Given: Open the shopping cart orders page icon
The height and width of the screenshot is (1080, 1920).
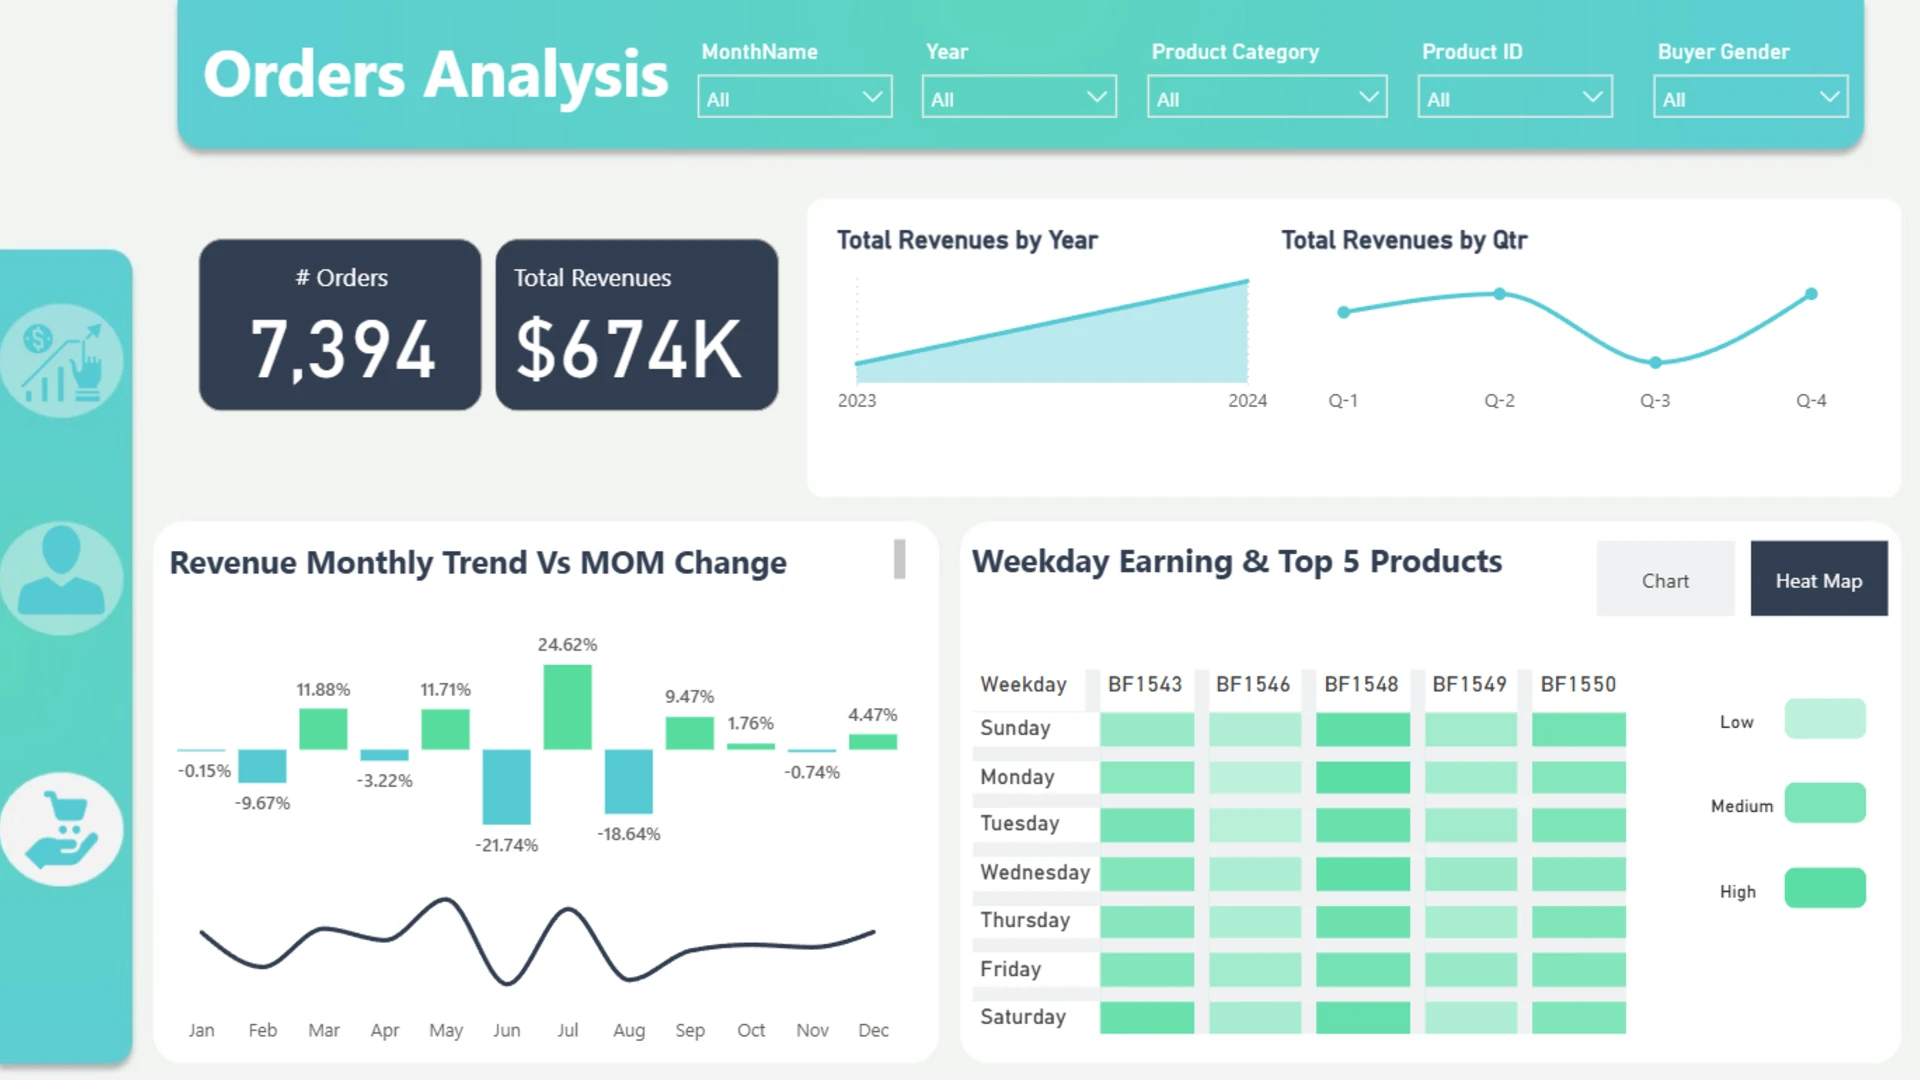Looking at the screenshot, I should [x=62, y=829].
